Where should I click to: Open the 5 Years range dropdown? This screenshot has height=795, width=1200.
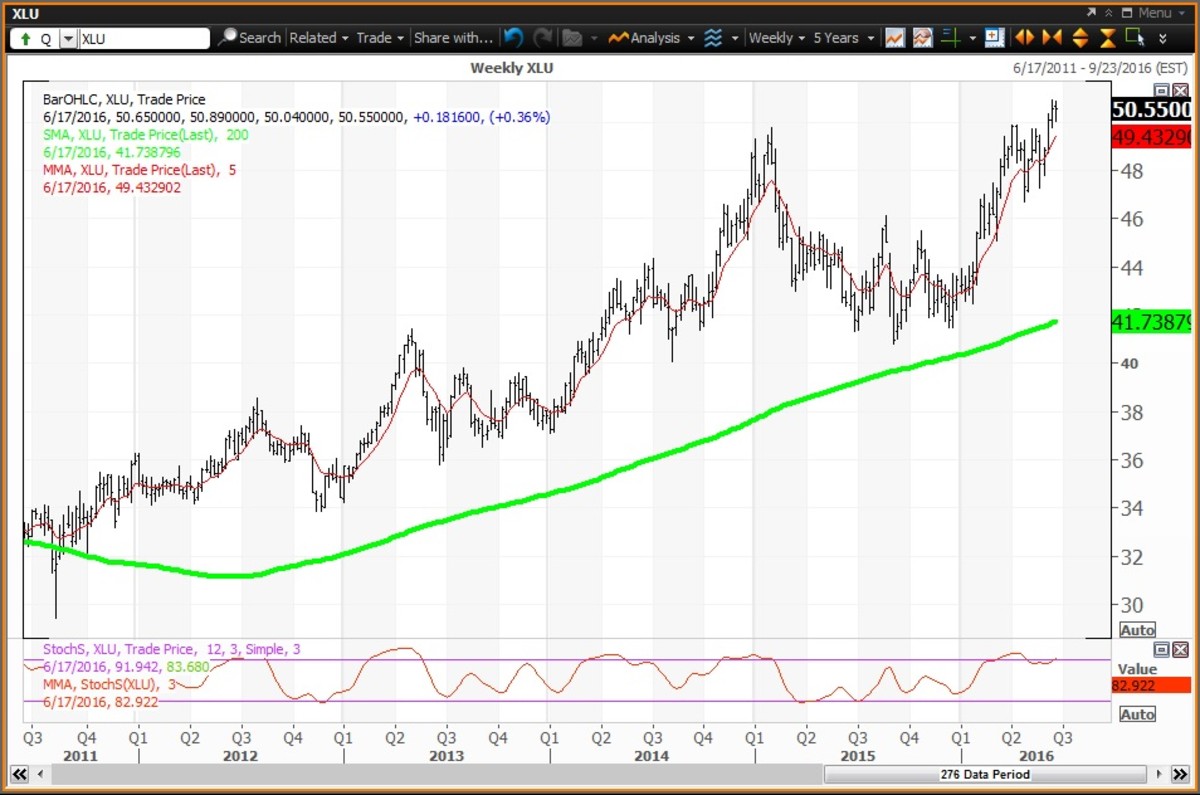click(843, 38)
